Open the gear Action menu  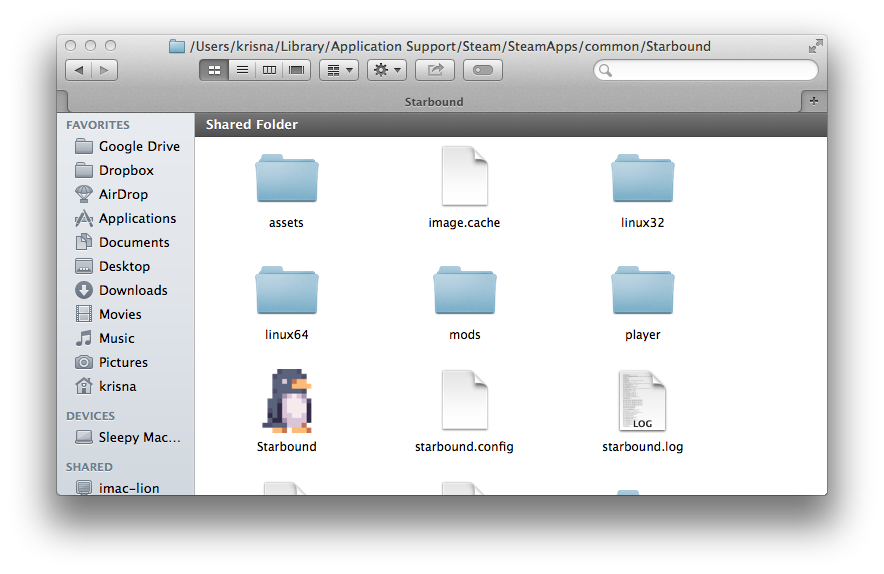[x=387, y=70]
